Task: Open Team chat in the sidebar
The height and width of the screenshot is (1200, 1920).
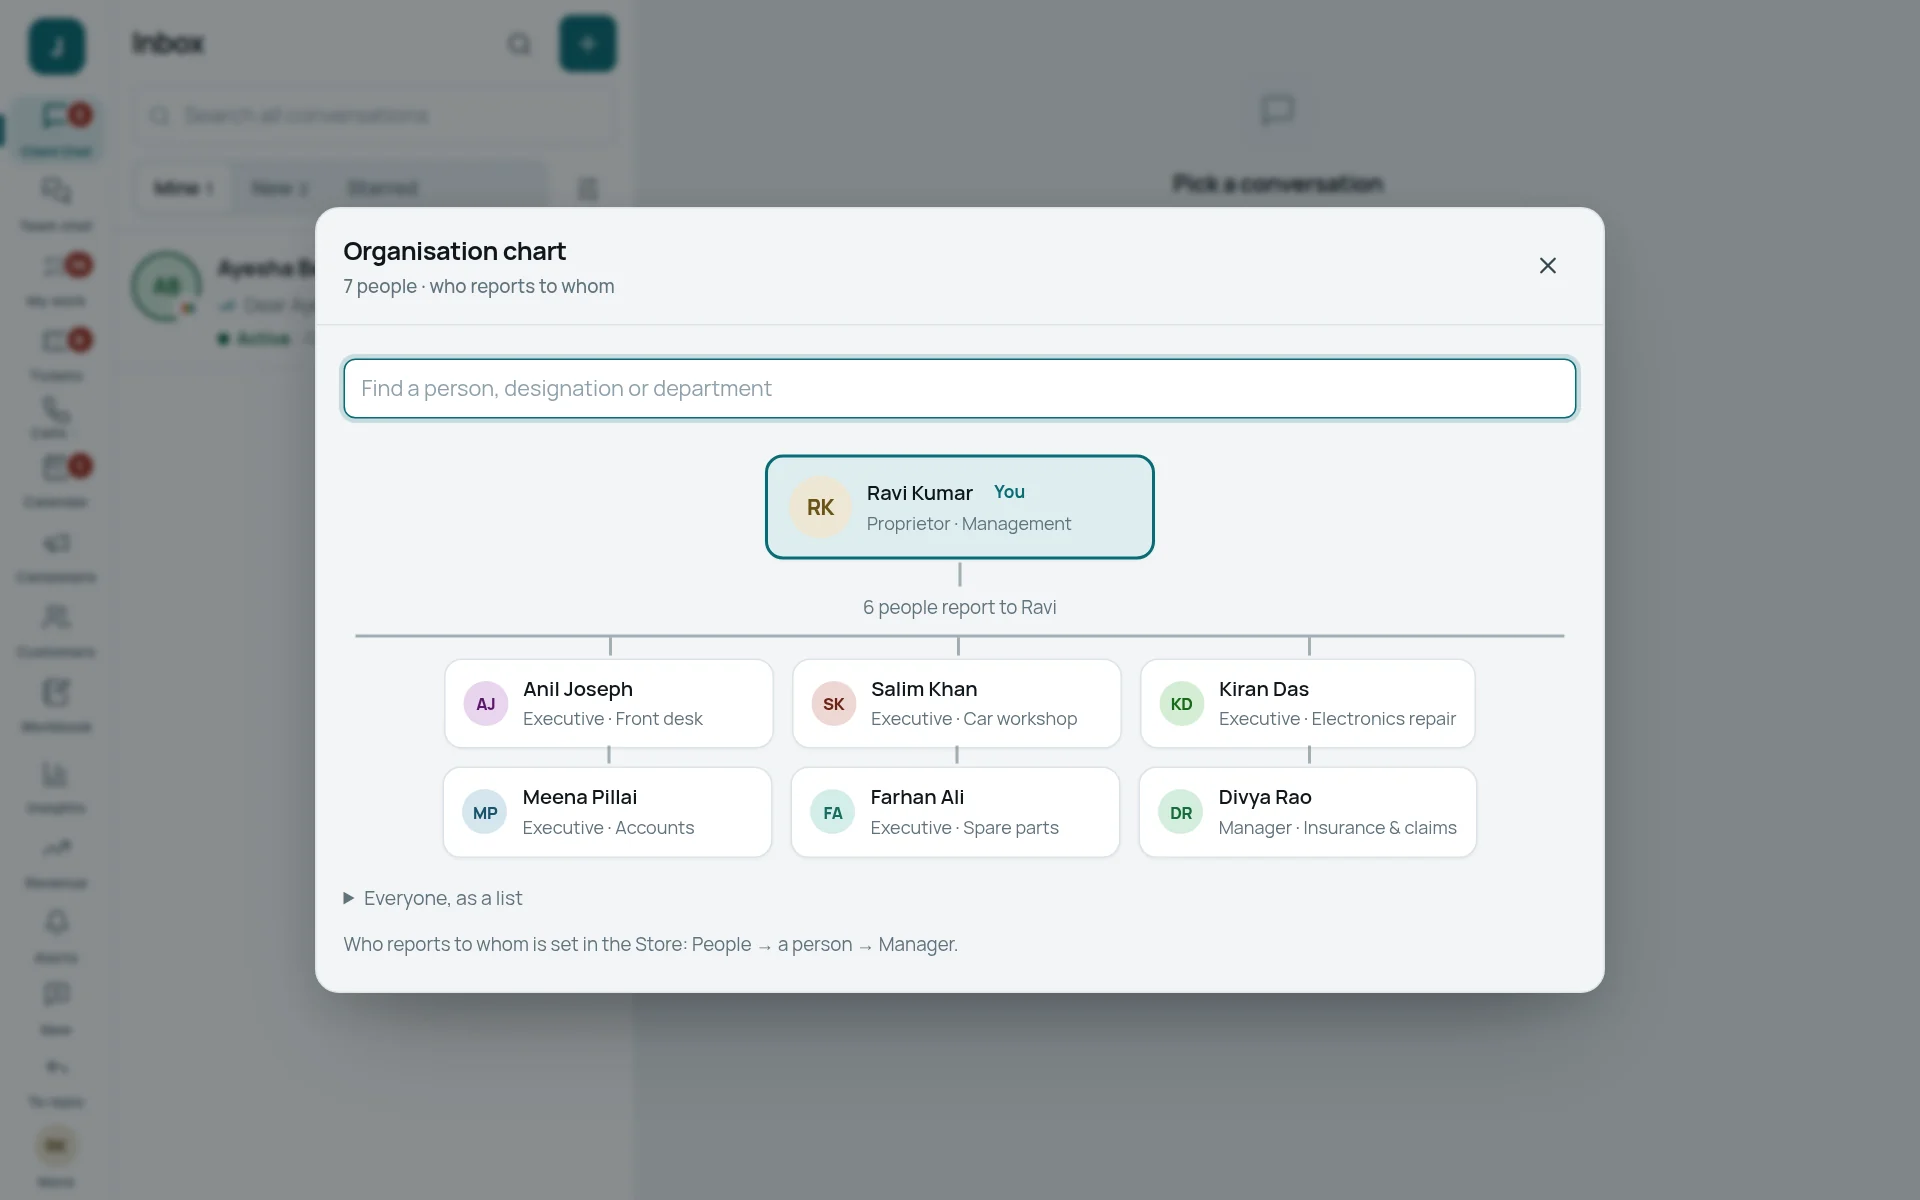Action: [56, 204]
